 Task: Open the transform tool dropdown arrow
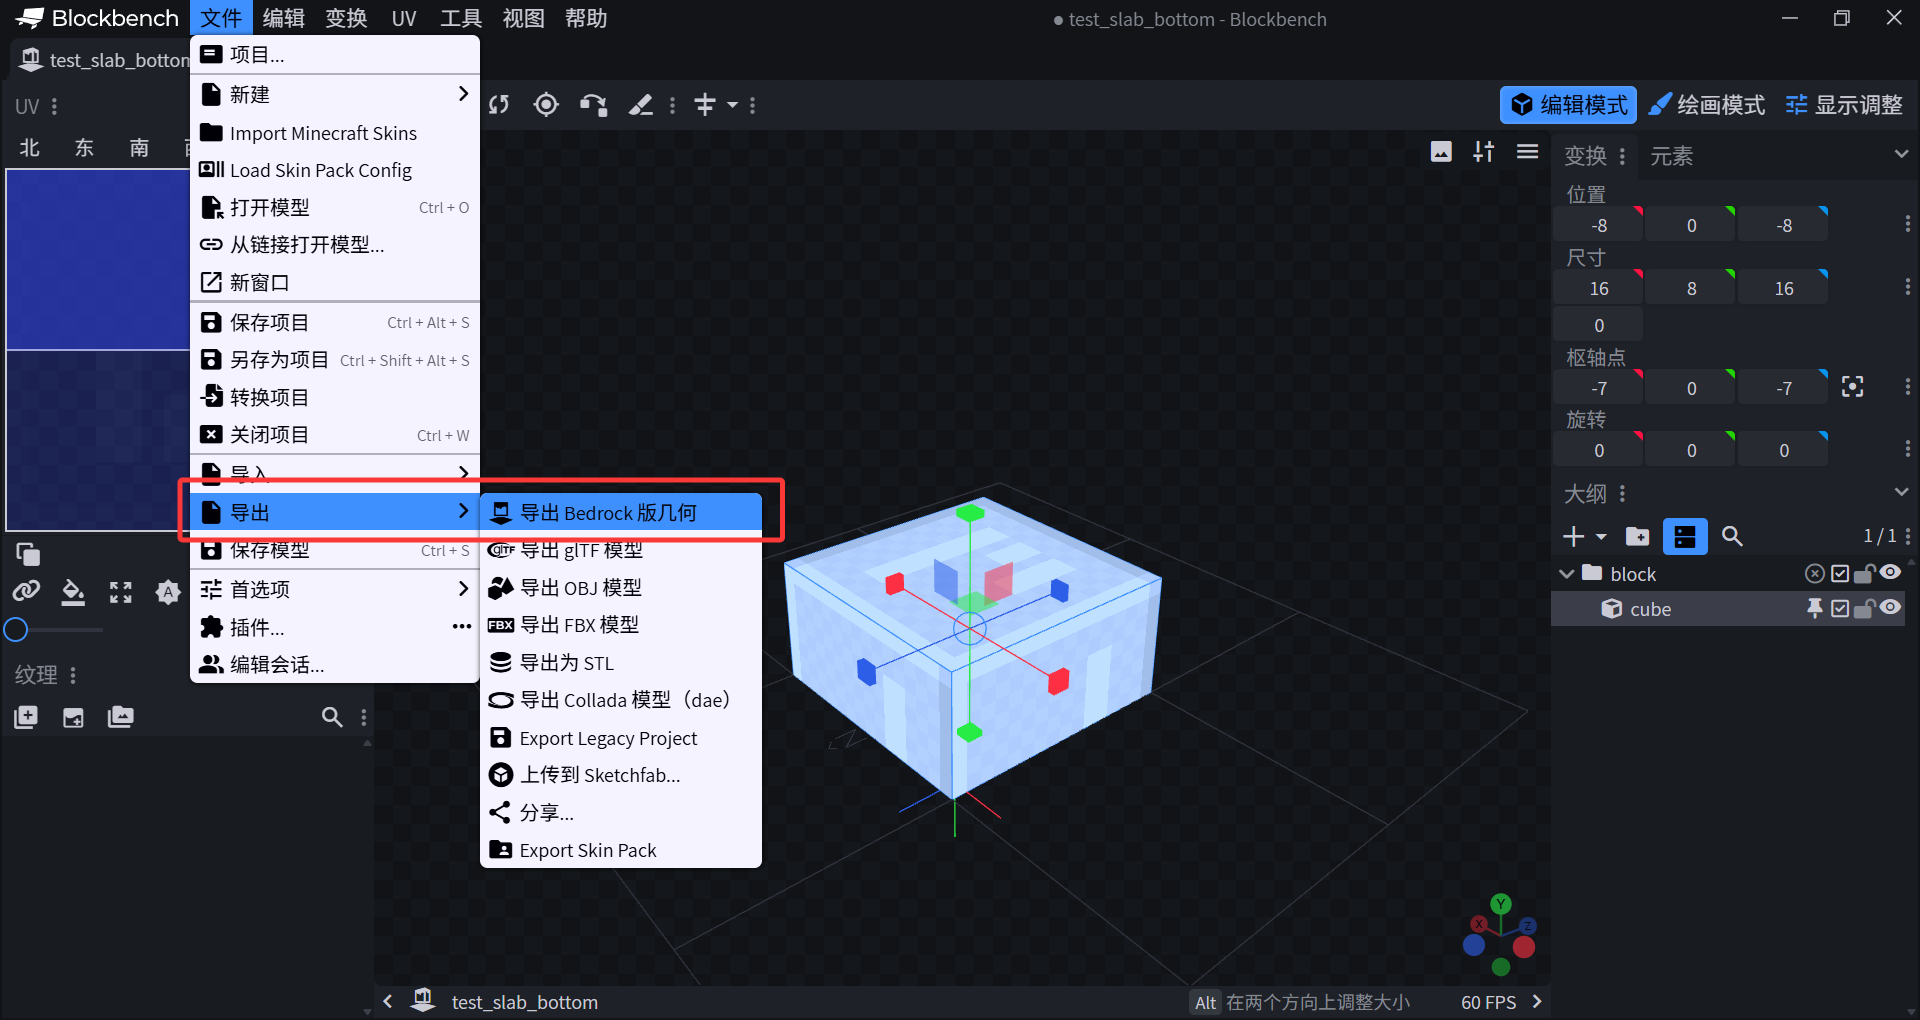pyautogui.click(x=732, y=105)
